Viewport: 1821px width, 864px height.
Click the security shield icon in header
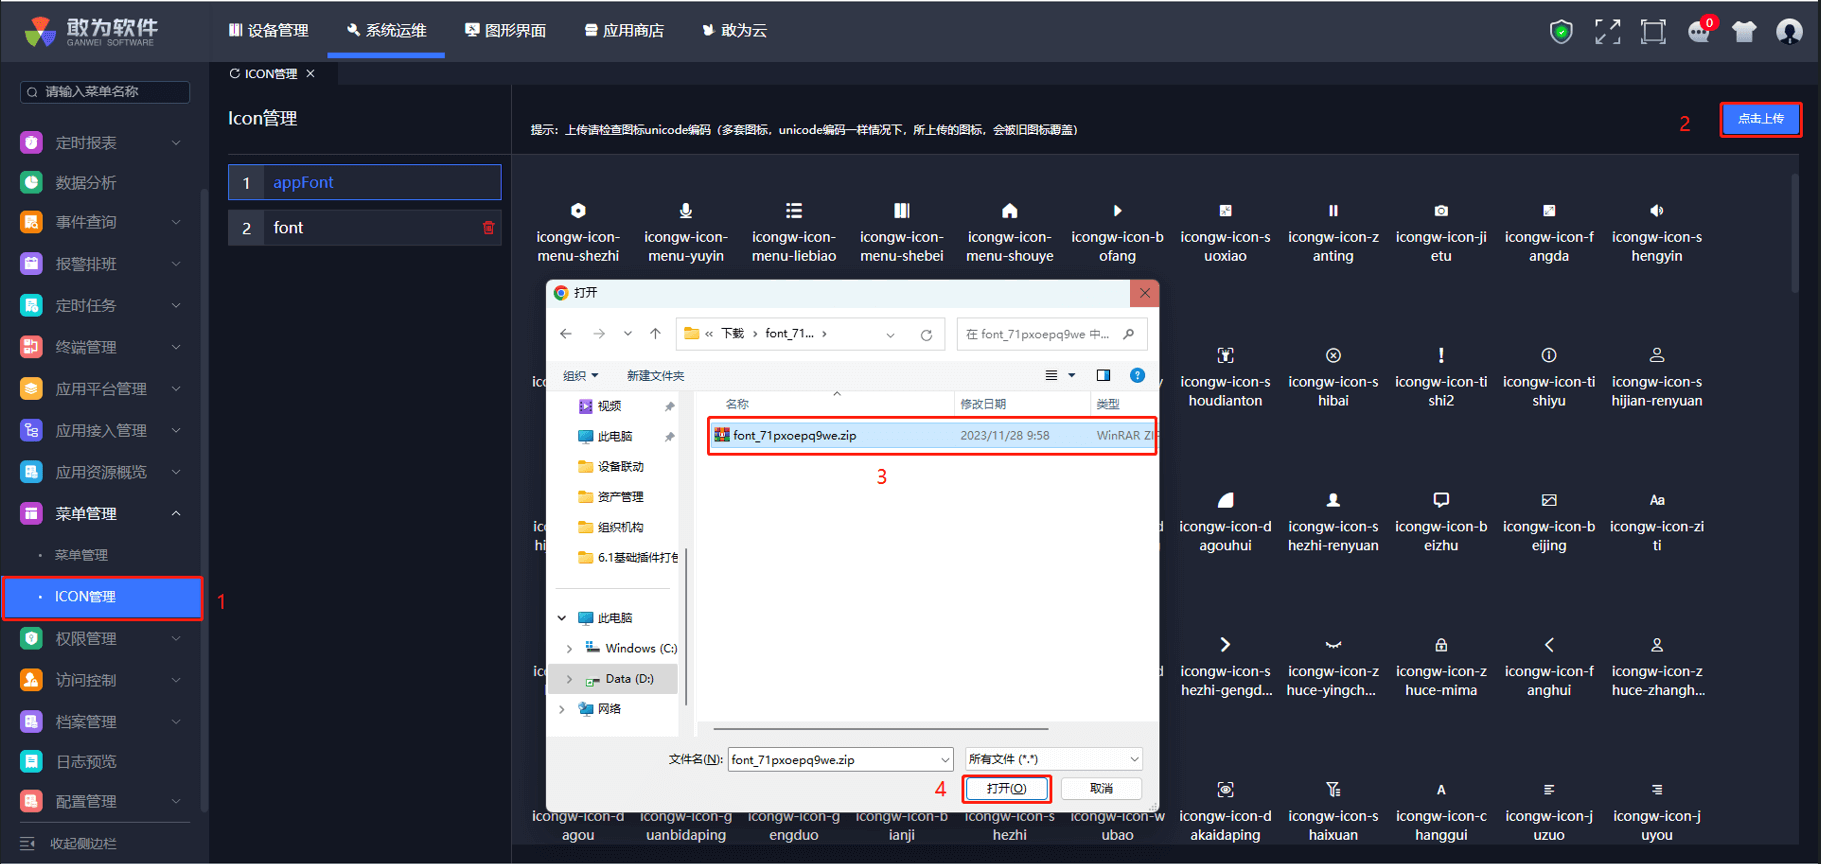tap(1560, 32)
